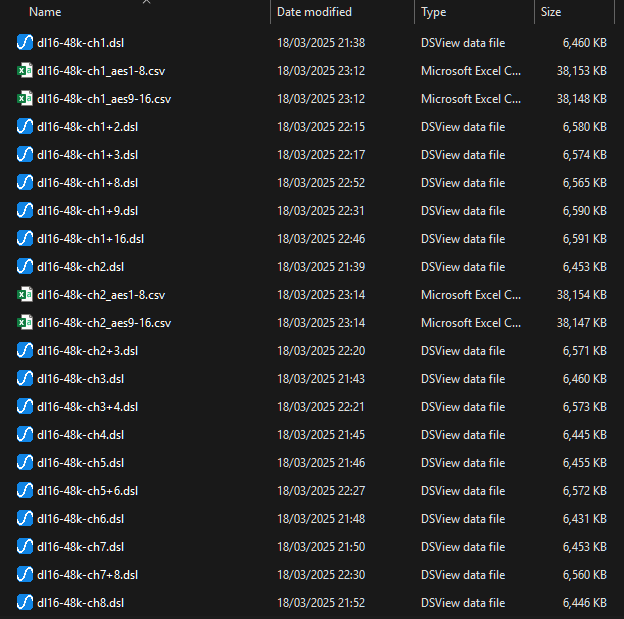Click the date 18/03/2025 21:38
Image resolution: width=624 pixels, height=619 pixels.
321,43
